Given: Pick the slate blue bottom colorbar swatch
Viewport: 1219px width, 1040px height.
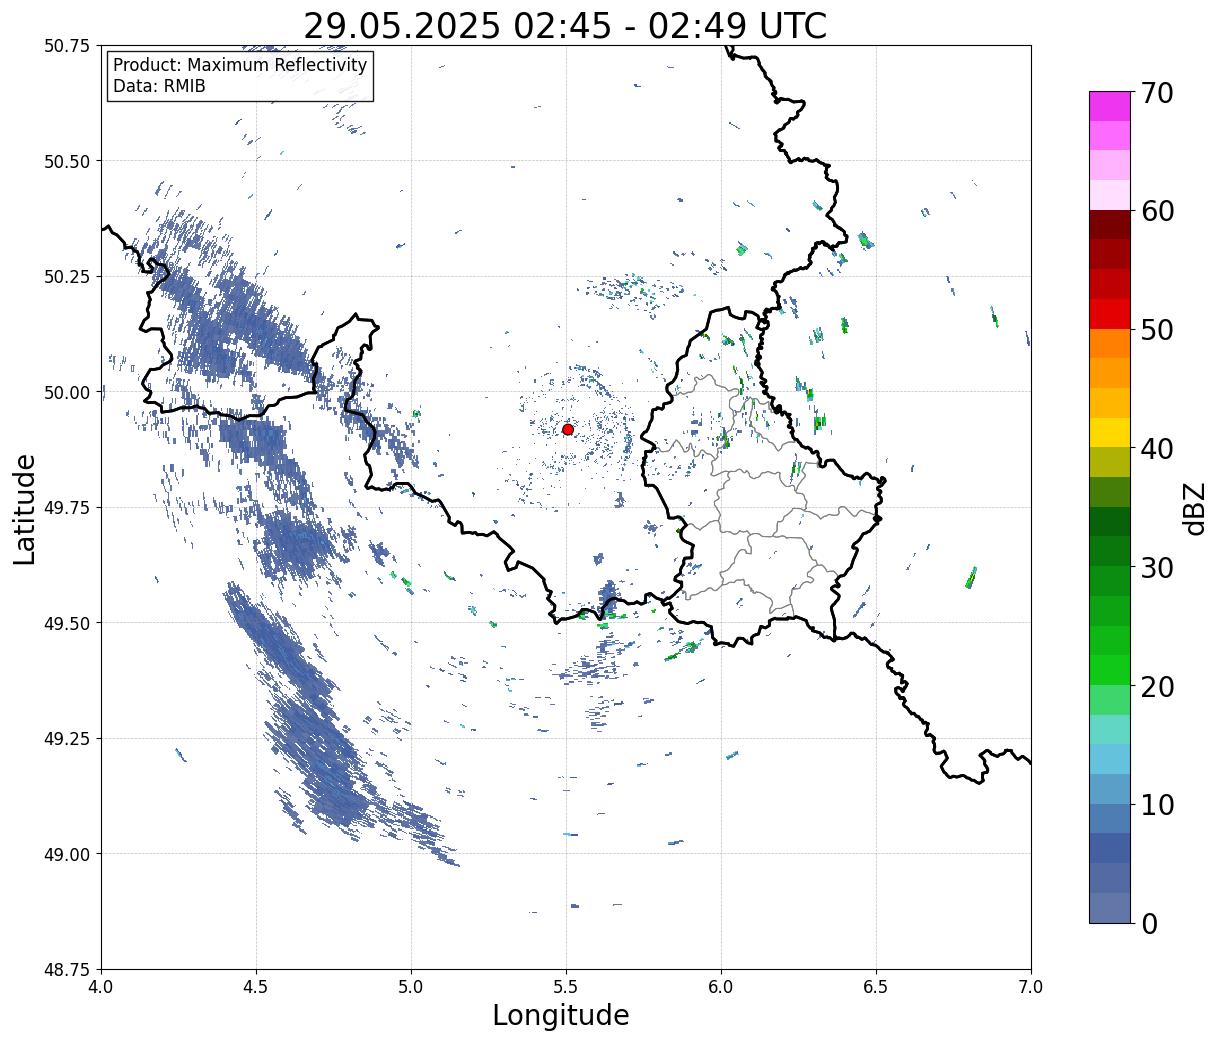Looking at the screenshot, I should 1110,908.
